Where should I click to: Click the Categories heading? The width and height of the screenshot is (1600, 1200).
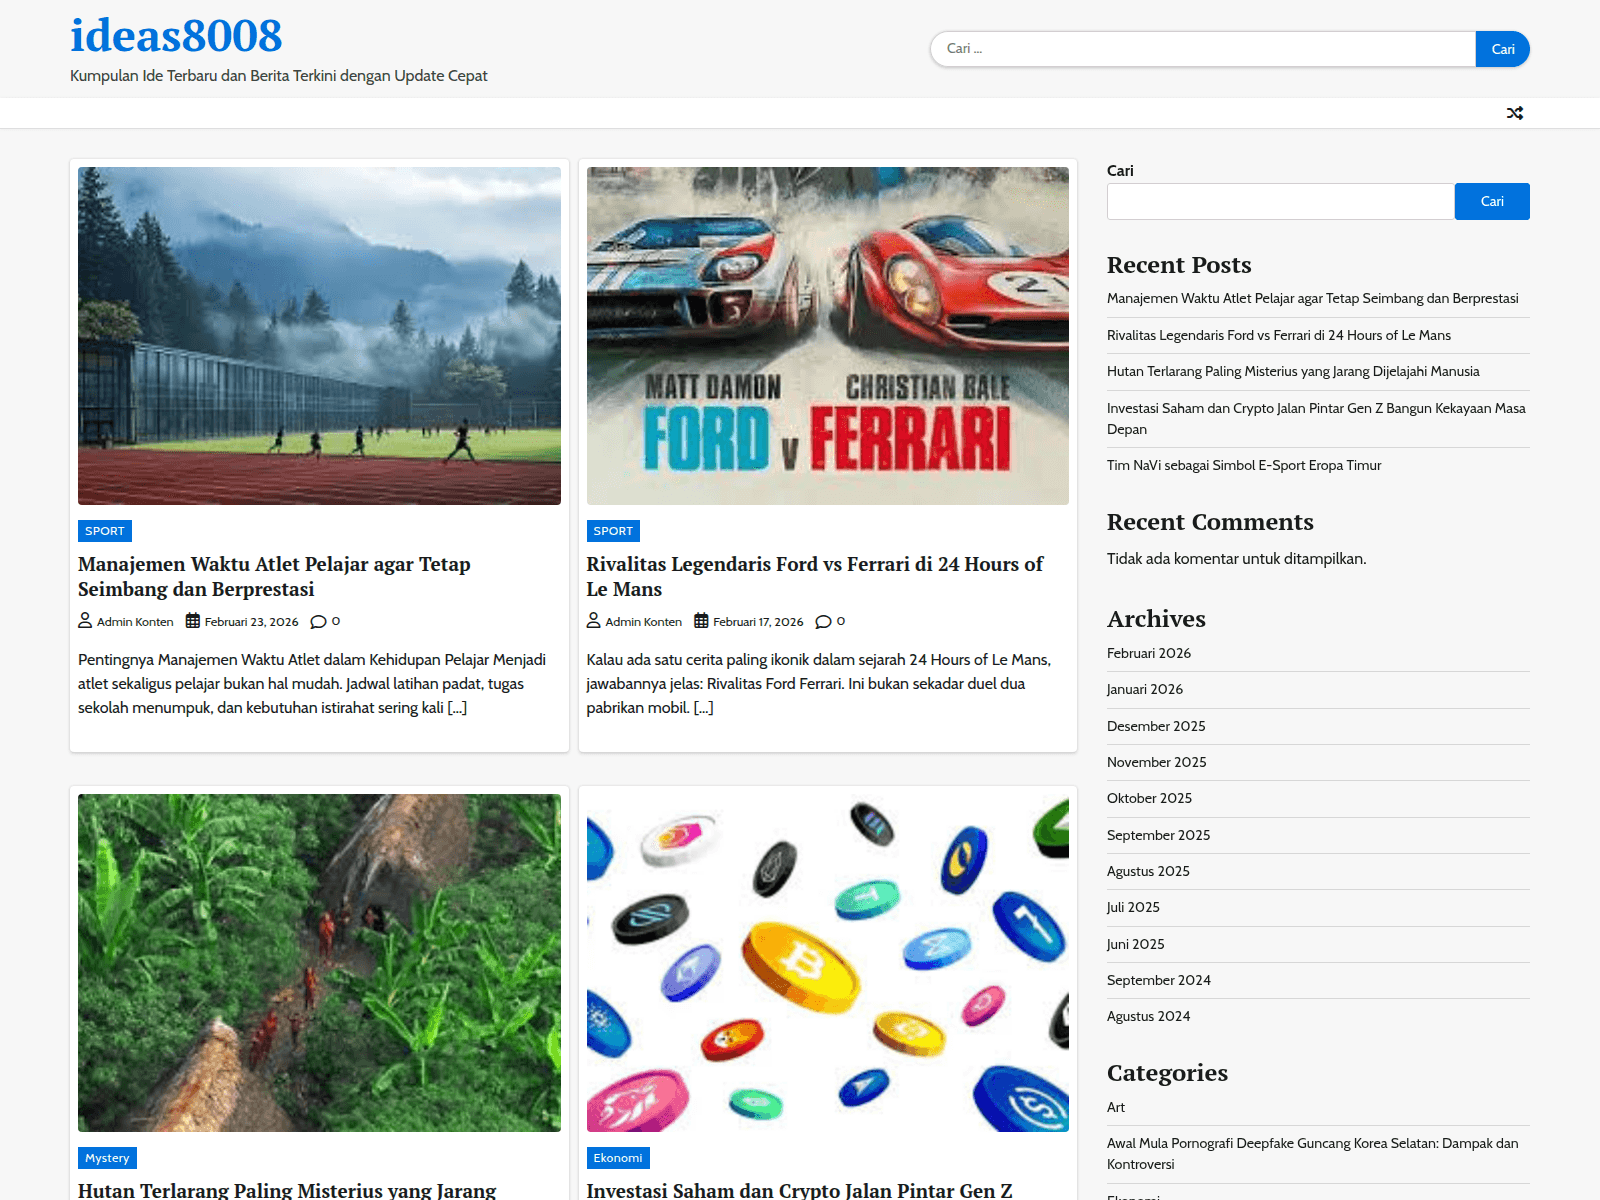click(x=1167, y=1073)
